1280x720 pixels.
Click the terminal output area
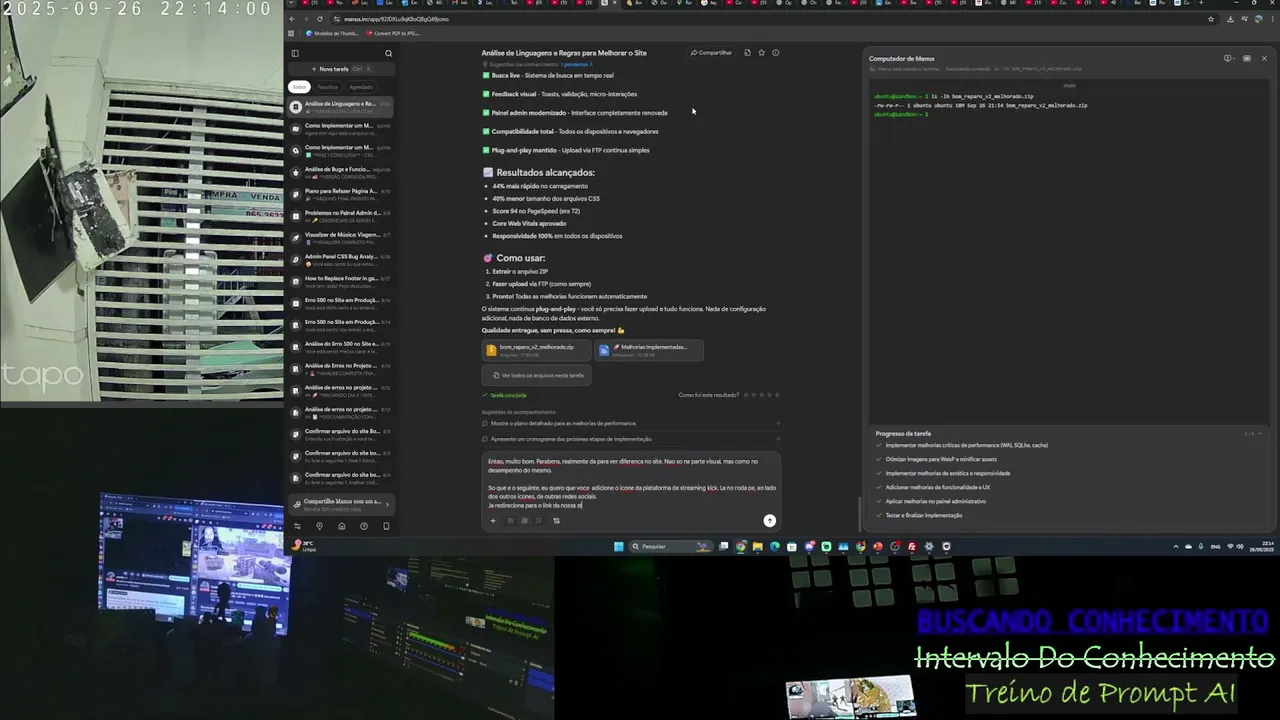coord(1069,250)
